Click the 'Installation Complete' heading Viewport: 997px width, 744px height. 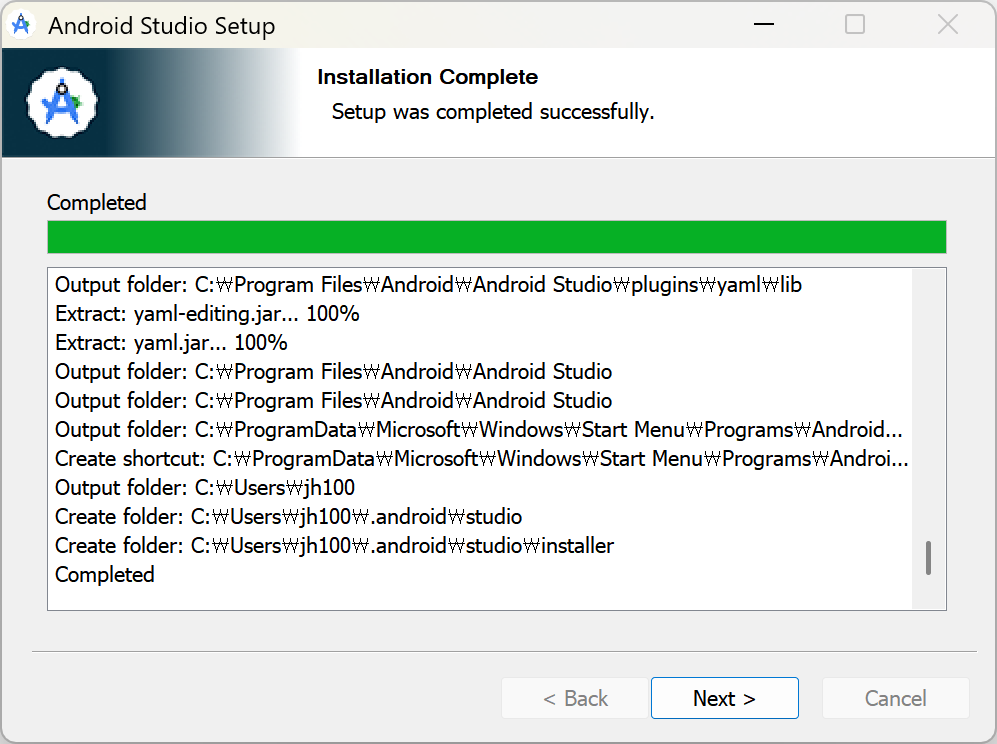point(427,77)
